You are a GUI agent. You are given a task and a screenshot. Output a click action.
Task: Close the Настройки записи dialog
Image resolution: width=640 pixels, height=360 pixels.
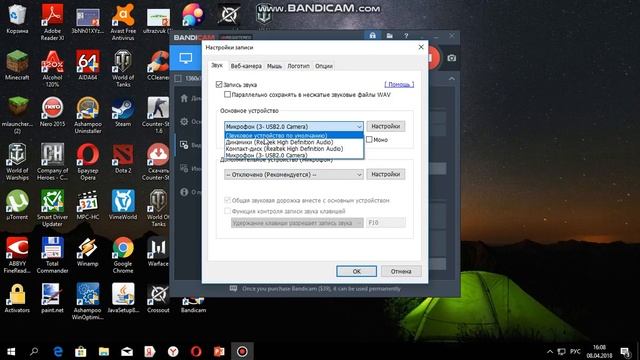tap(421, 47)
